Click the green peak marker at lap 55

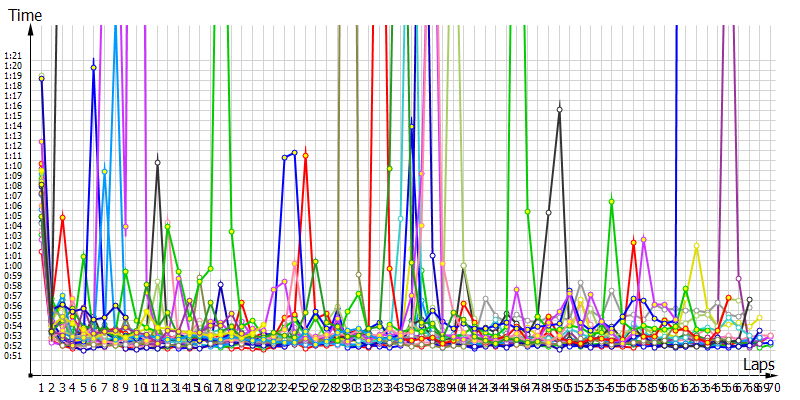tap(611, 202)
